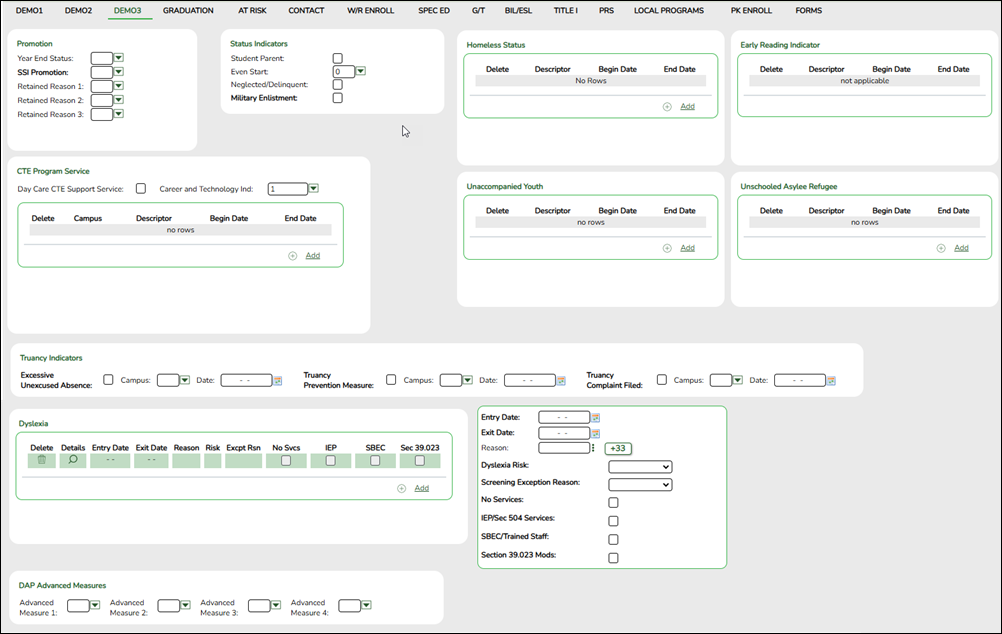Check the Student Parent checkbox
Image resolution: width=1002 pixels, height=634 pixels.
point(337,57)
